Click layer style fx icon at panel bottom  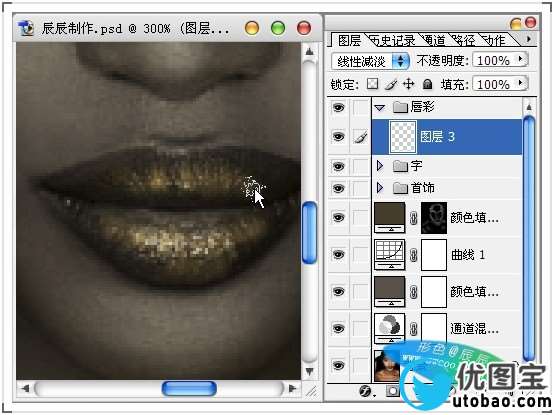(366, 391)
